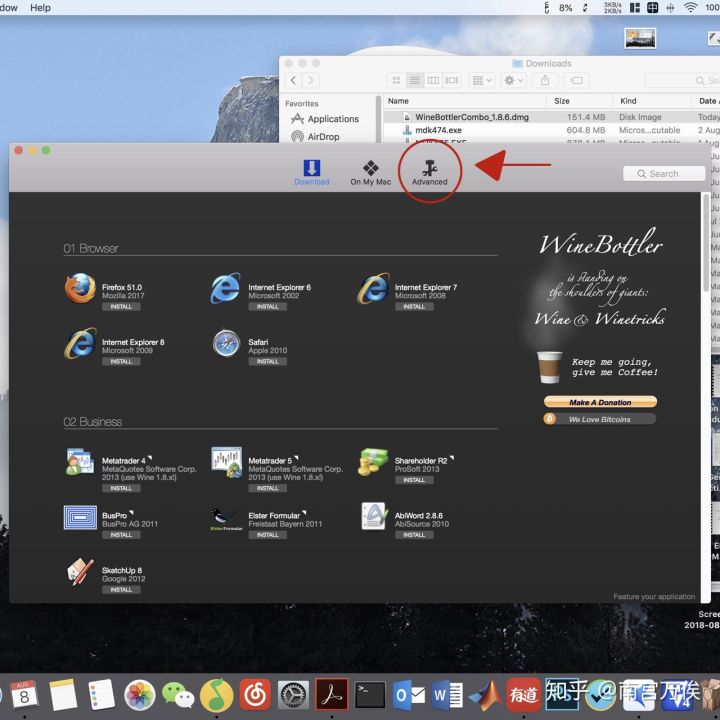
Task: Click the Finder edit tags button
Action: [576, 81]
